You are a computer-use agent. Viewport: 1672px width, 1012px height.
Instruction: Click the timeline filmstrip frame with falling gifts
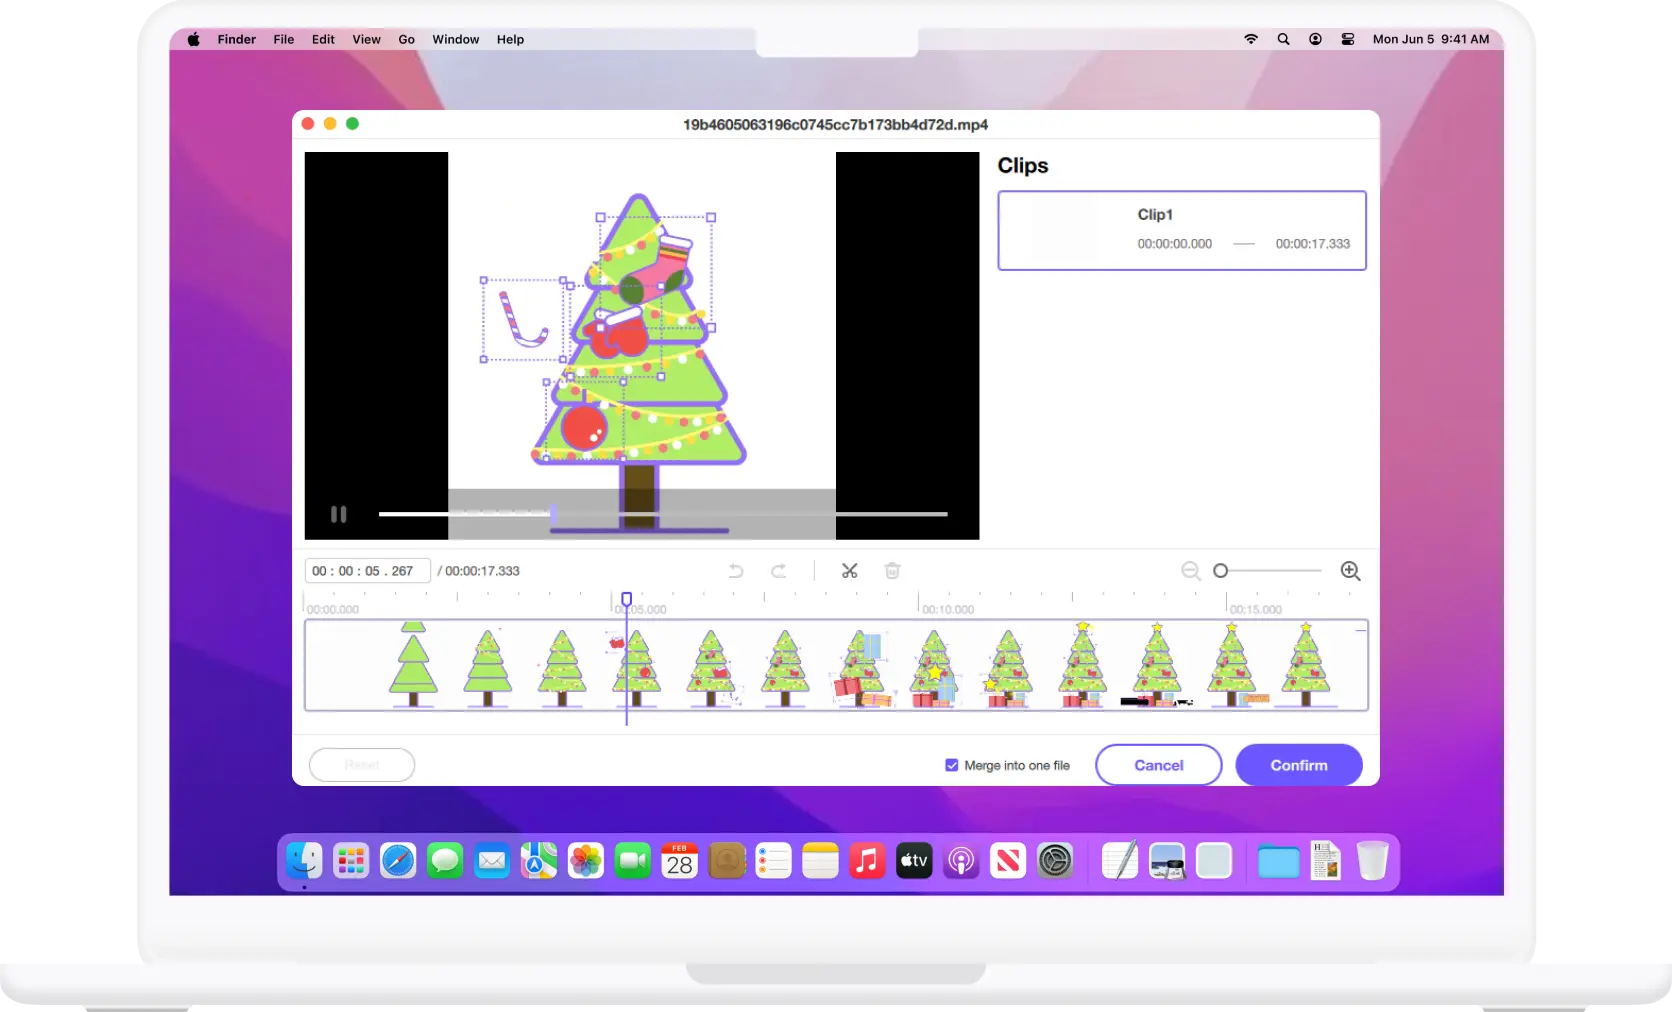pos(860,666)
